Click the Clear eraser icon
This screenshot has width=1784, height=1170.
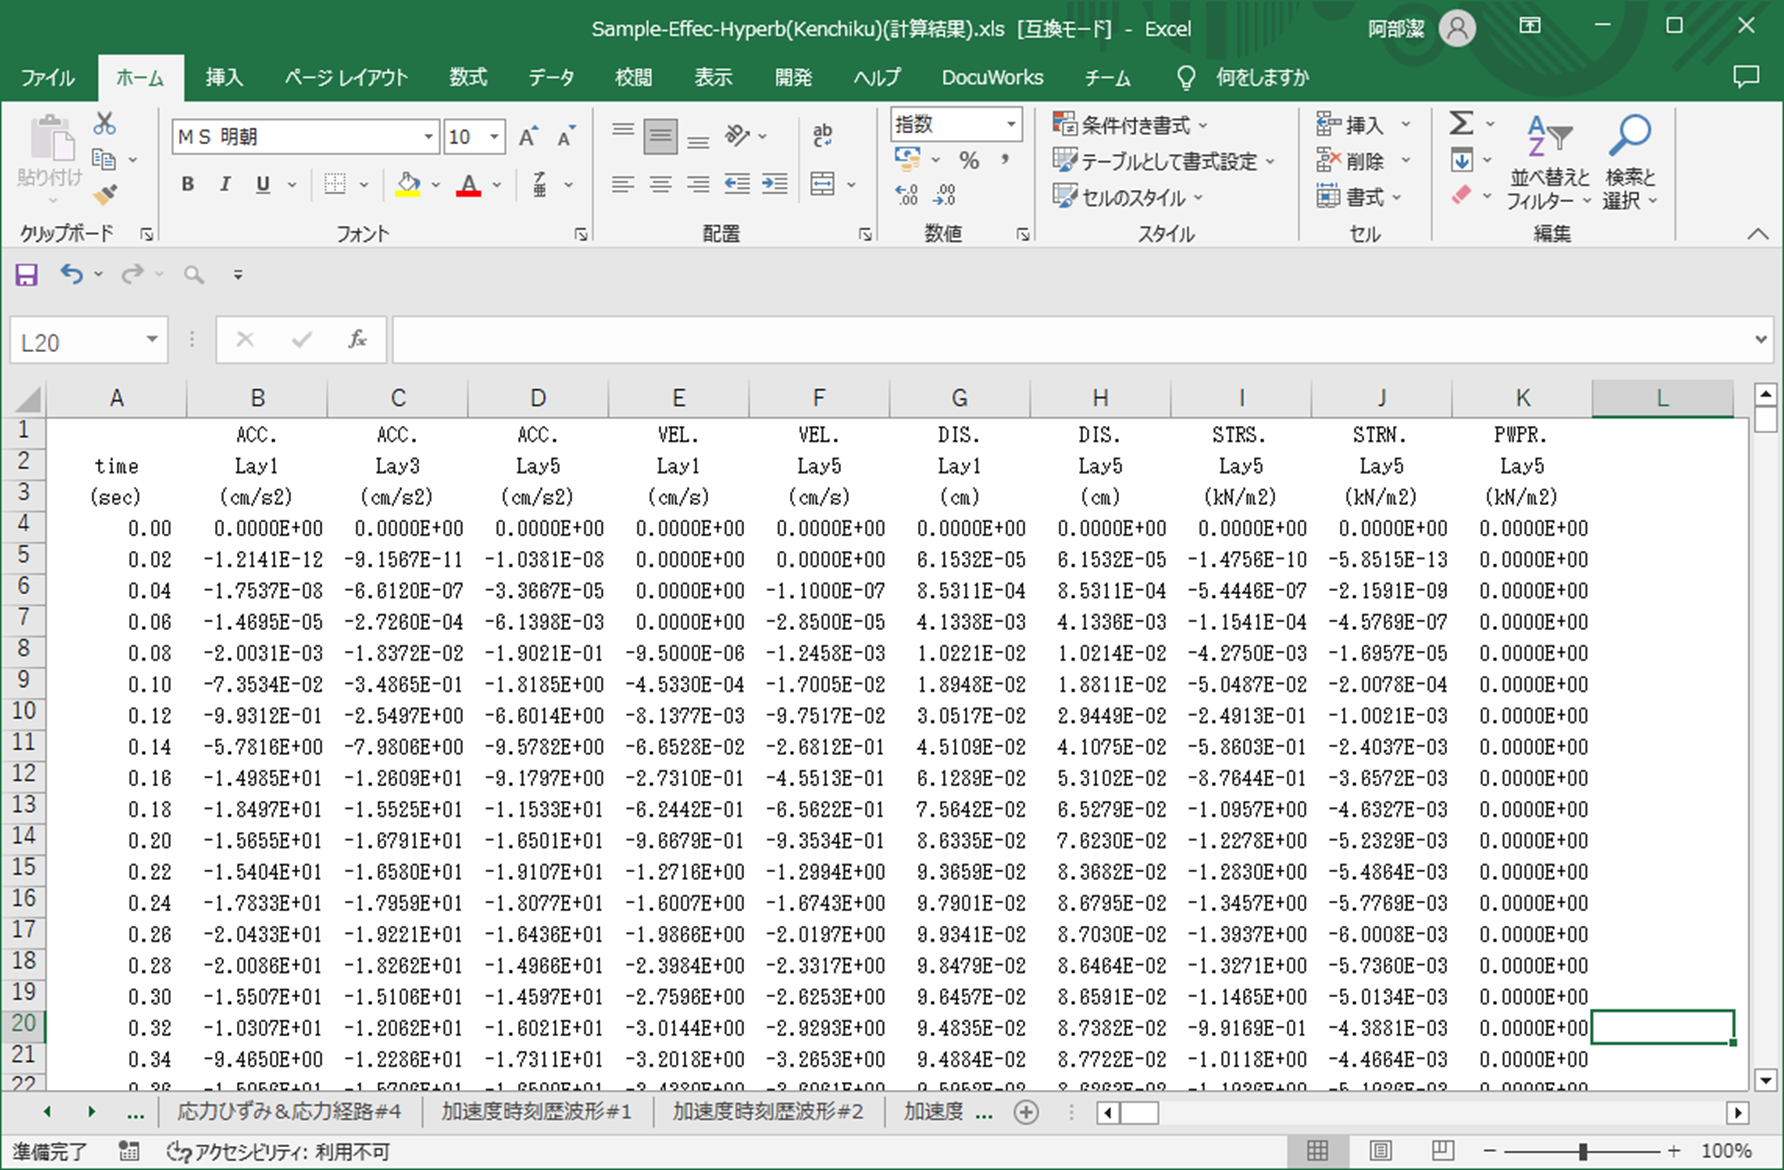coord(1461,195)
